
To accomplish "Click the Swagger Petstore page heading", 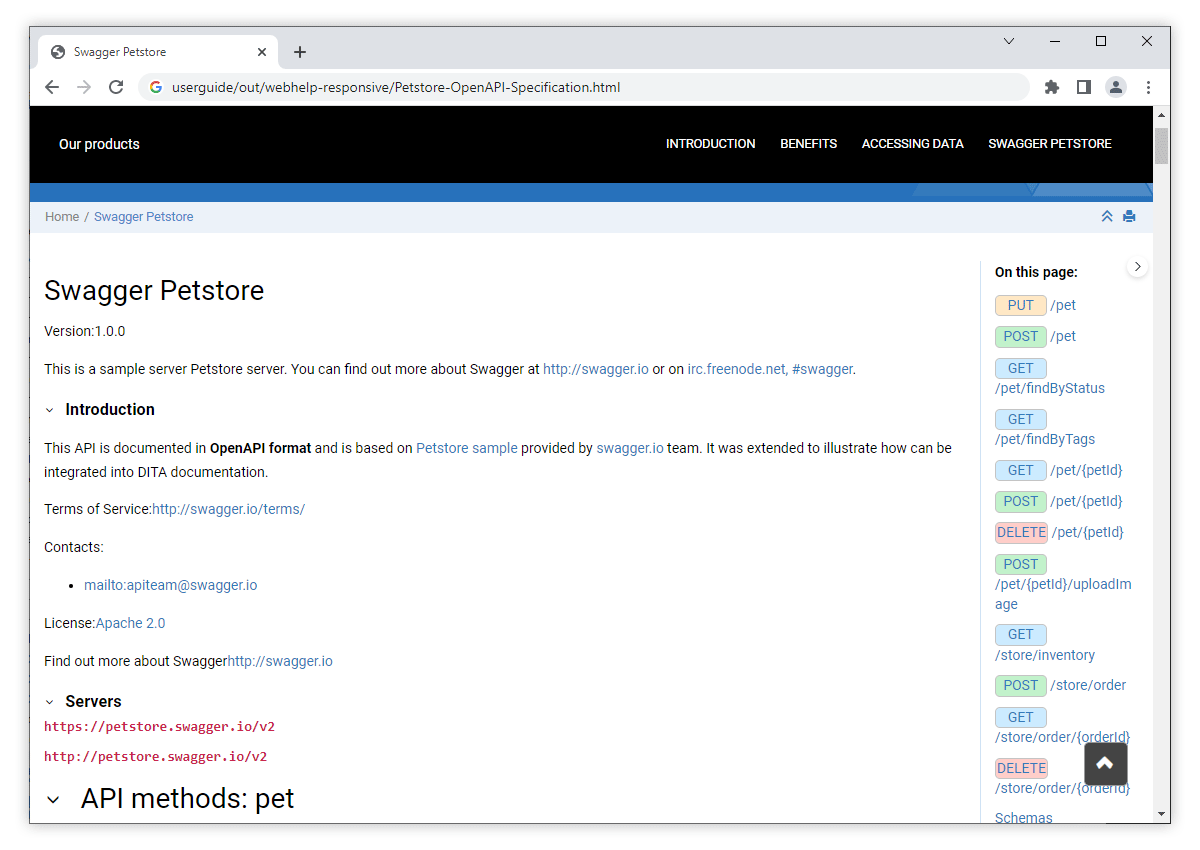I will [x=154, y=291].
